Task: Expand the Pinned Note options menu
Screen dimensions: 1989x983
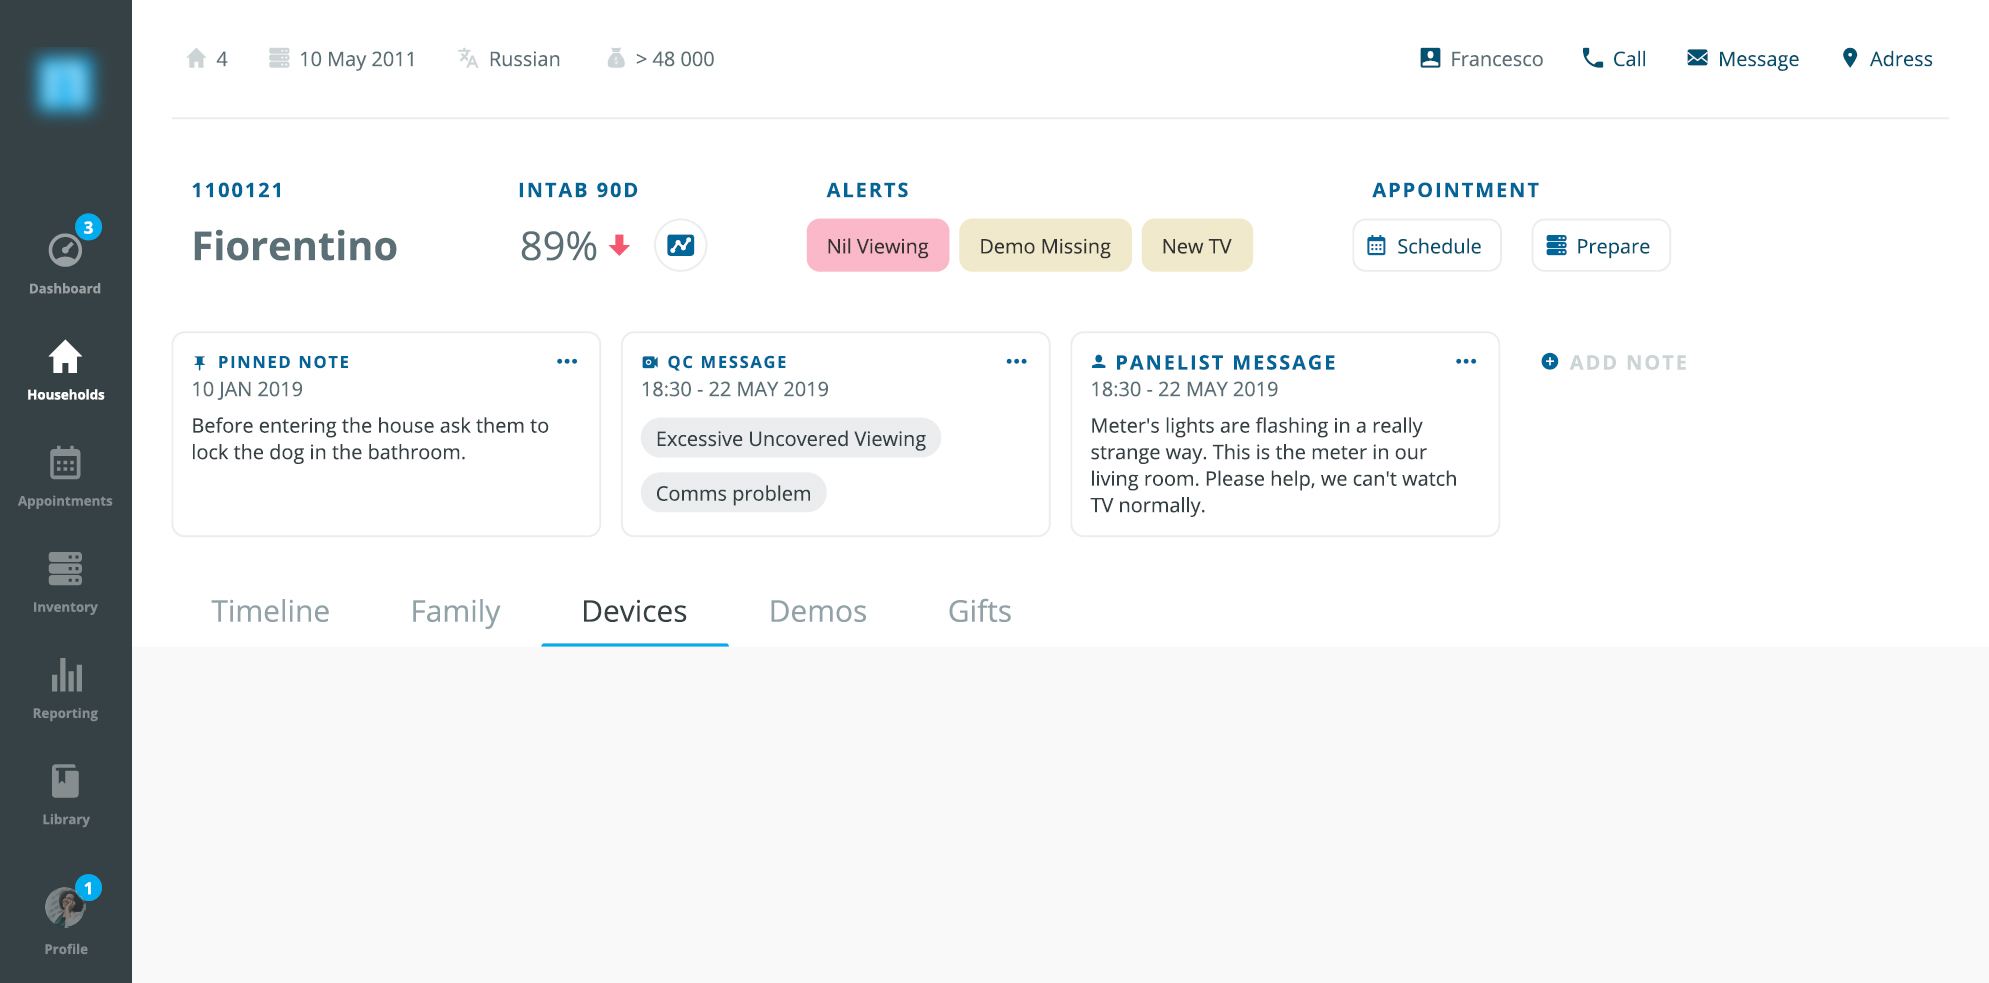Action: pyautogui.click(x=567, y=361)
